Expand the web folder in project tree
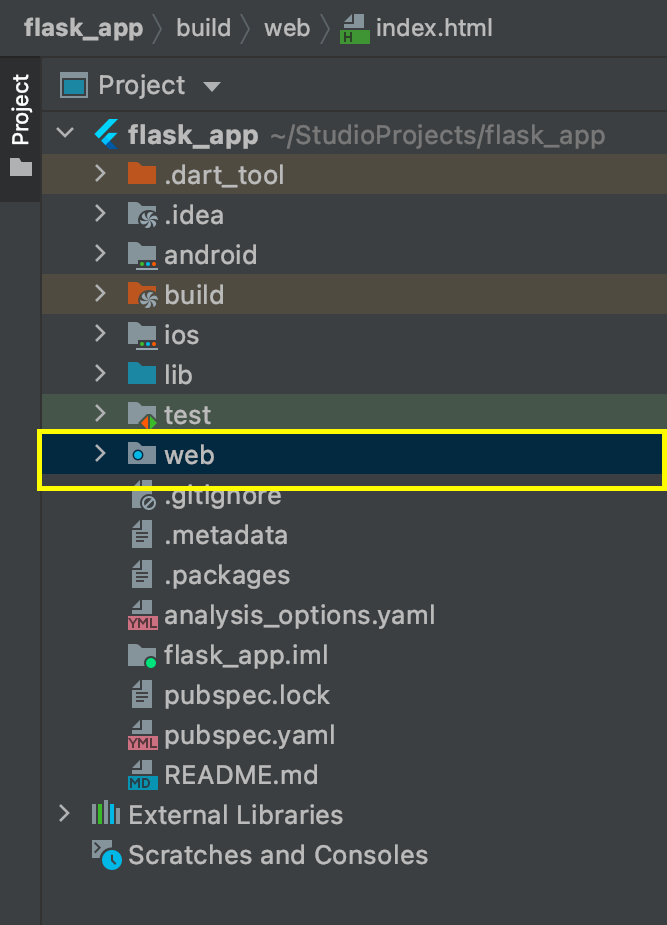Image resolution: width=667 pixels, height=925 pixels. pyautogui.click(x=100, y=454)
